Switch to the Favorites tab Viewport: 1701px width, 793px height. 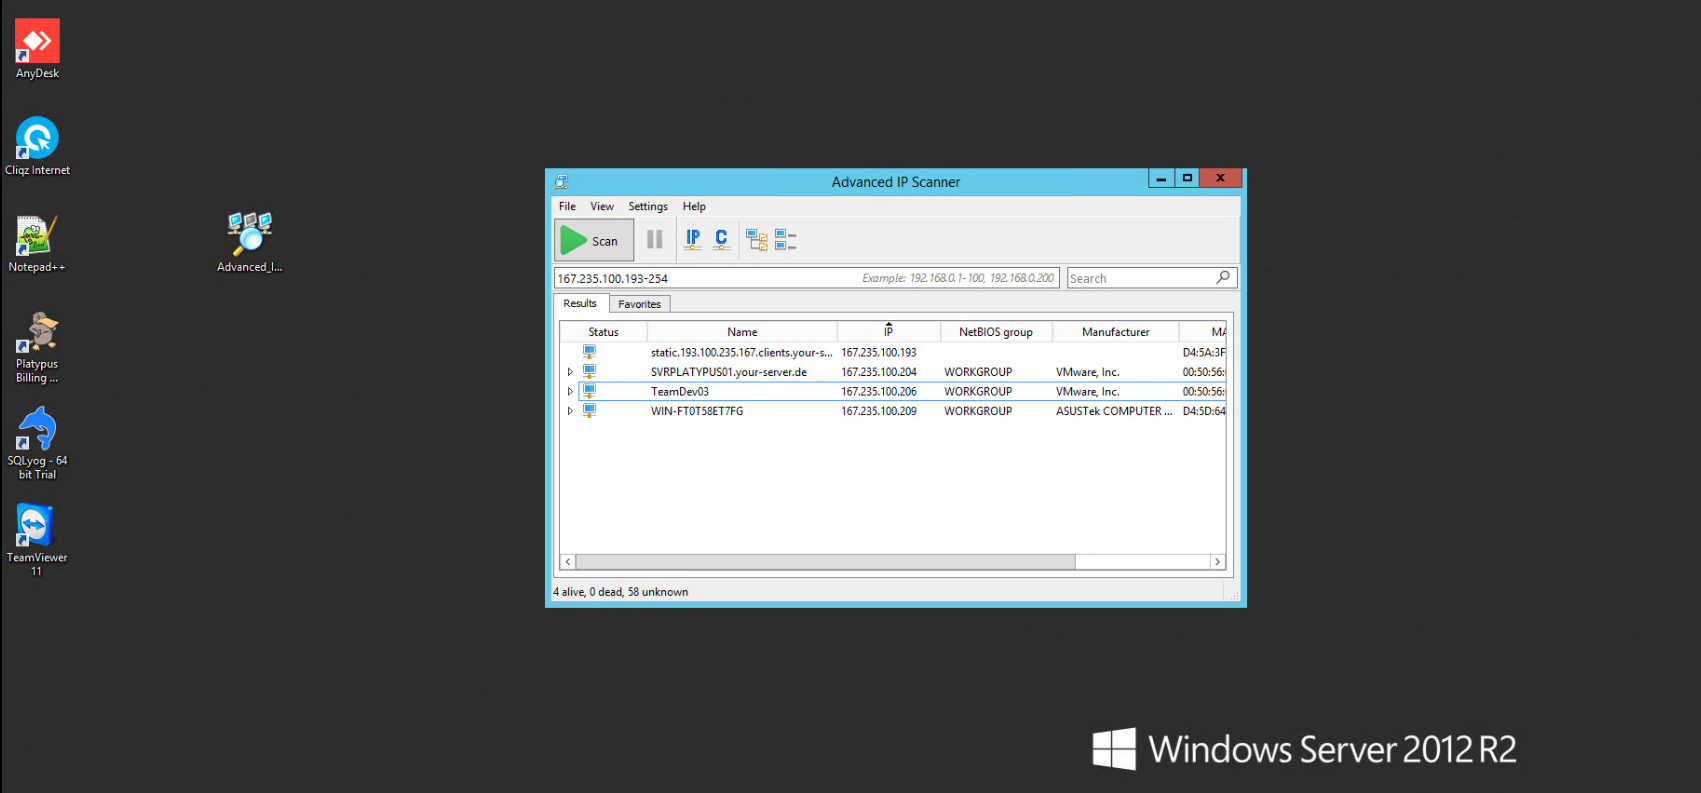tap(639, 304)
